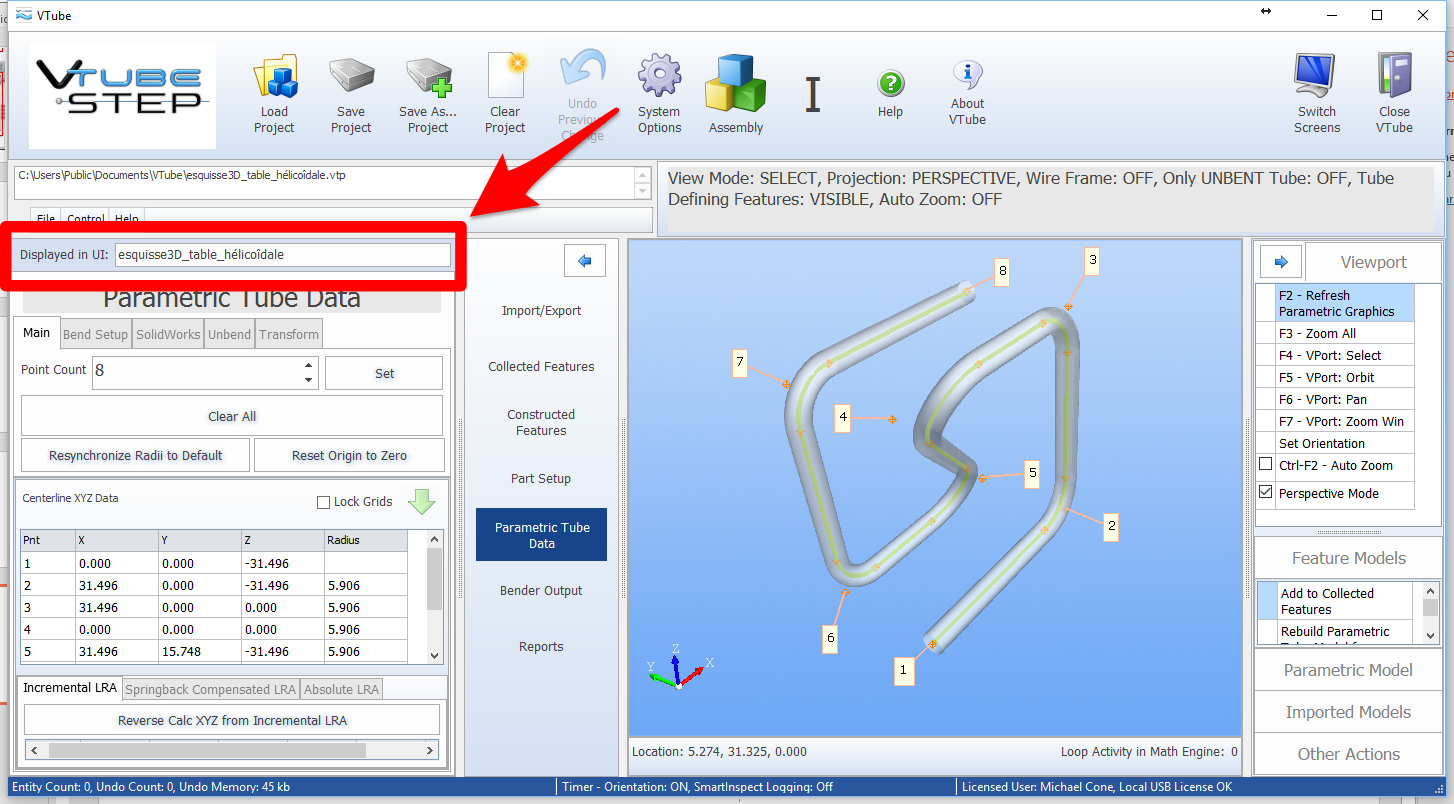
Task: Click the Load Project icon
Action: tap(274, 78)
